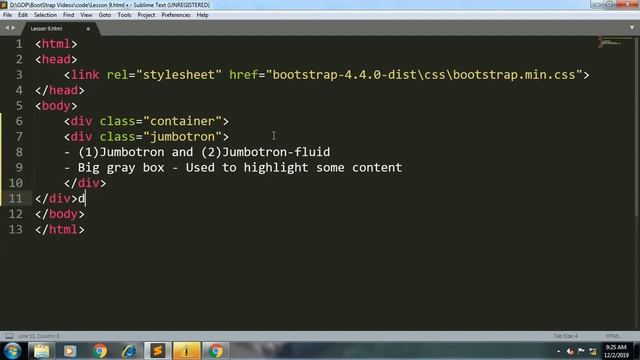Viewport: 640px width, 360px height.
Task: Open the Find menu
Action: 68,15
